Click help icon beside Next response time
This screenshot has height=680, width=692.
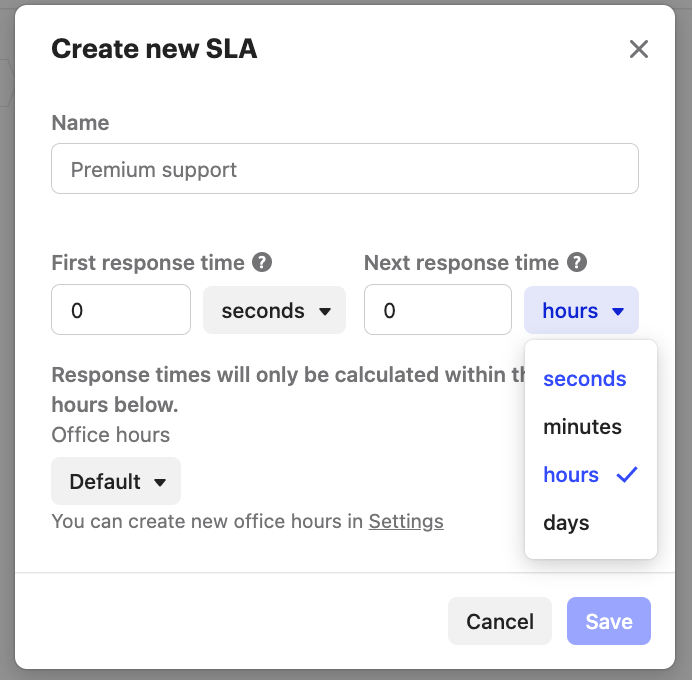pyautogui.click(x=577, y=263)
